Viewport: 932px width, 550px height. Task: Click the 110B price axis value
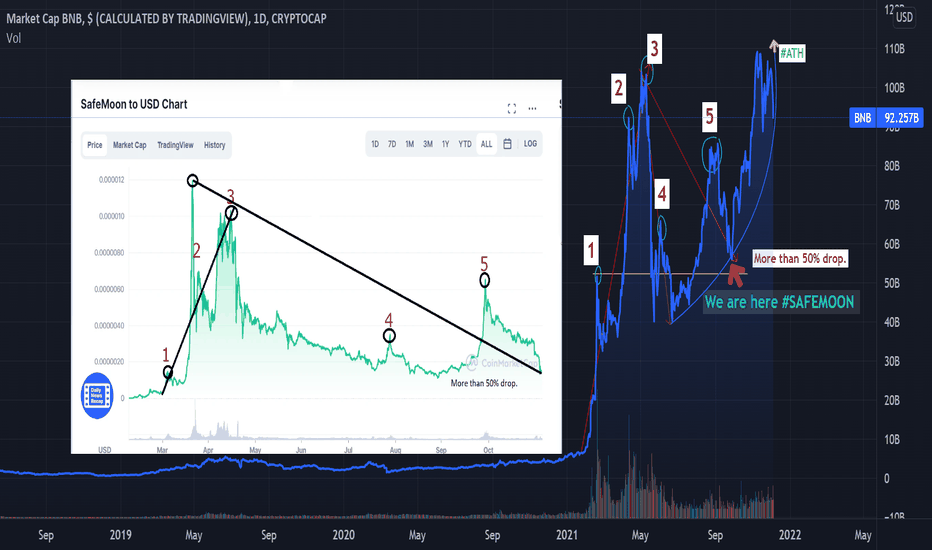894,49
